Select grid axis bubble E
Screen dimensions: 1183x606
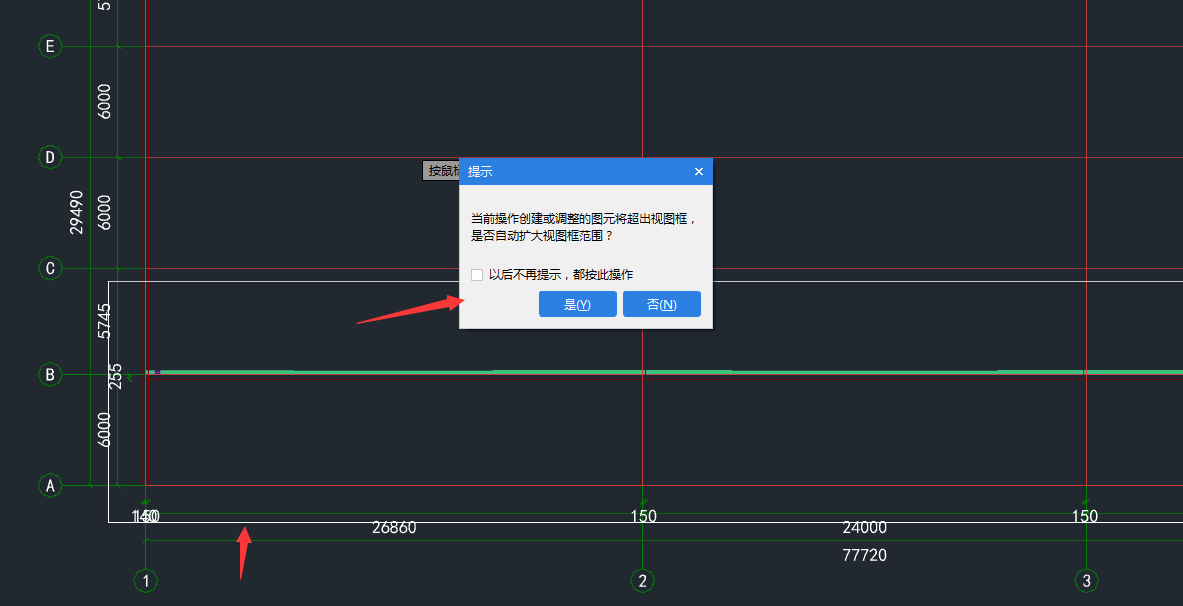pos(49,46)
